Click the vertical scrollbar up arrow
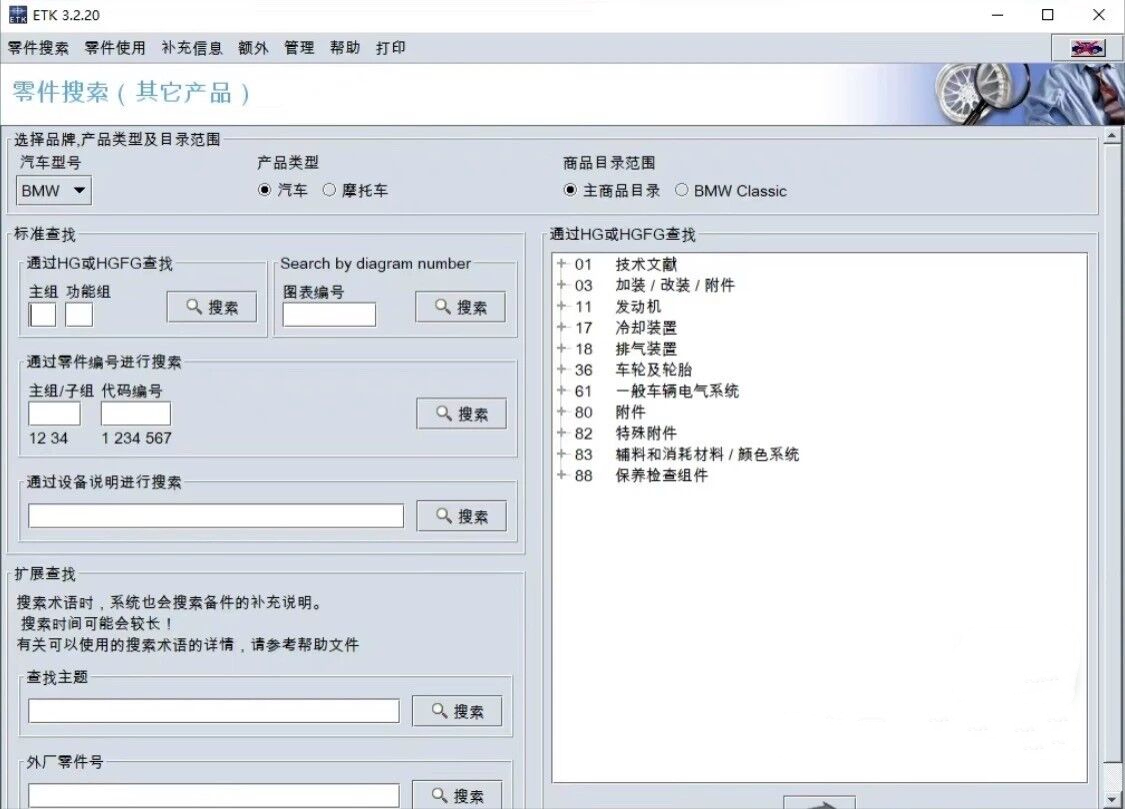The image size is (1125, 809). (1112, 135)
